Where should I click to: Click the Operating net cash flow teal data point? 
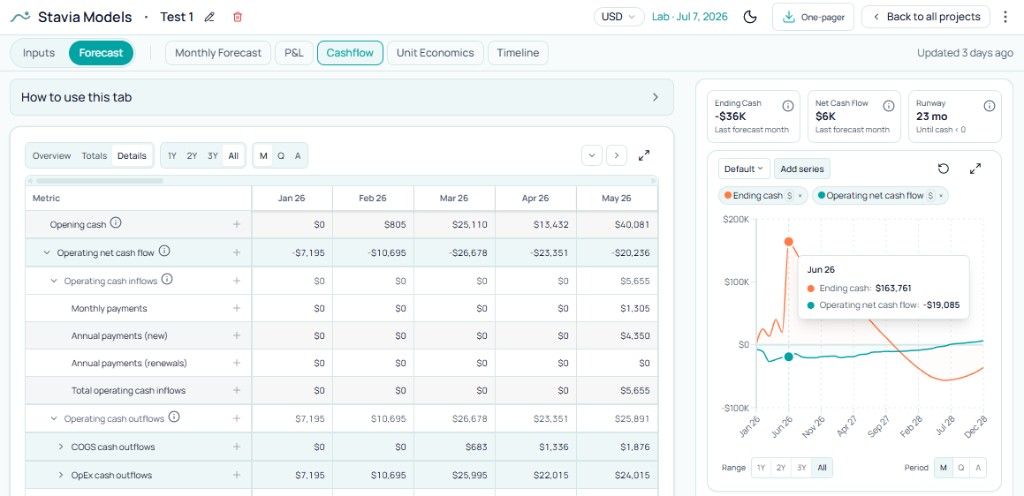tap(788, 356)
